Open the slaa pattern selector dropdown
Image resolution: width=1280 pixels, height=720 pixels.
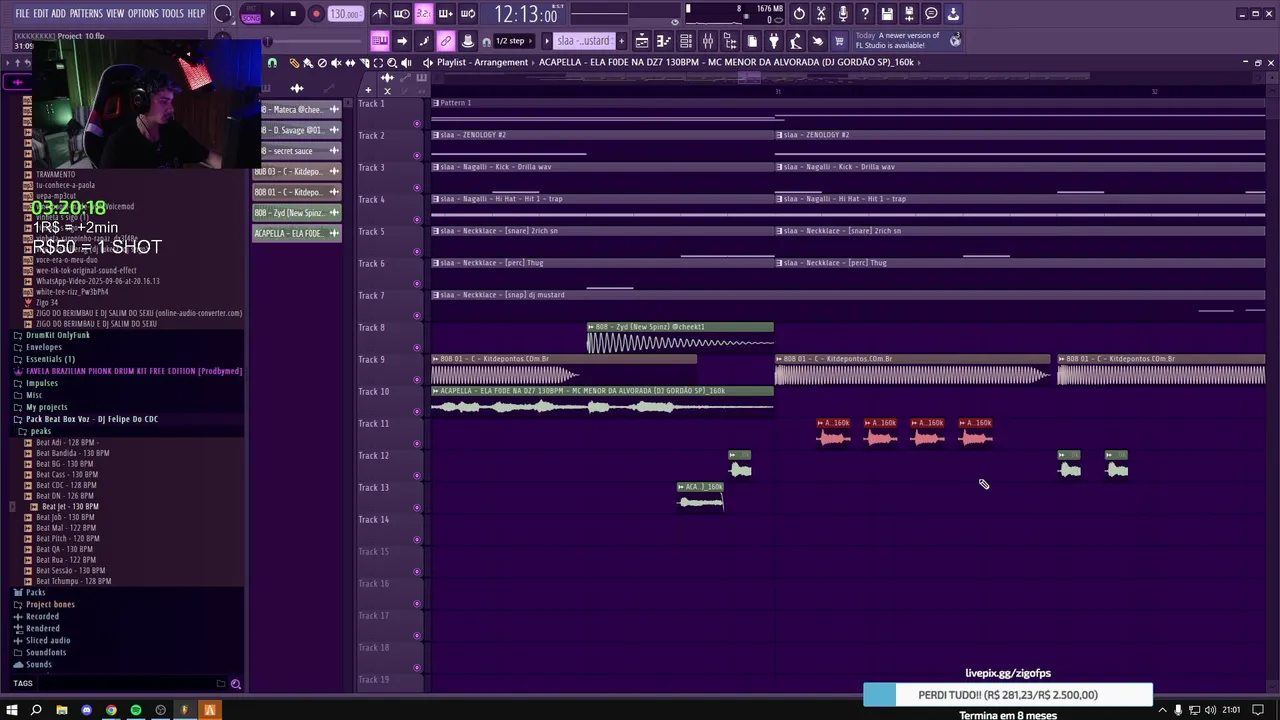pos(583,41)
